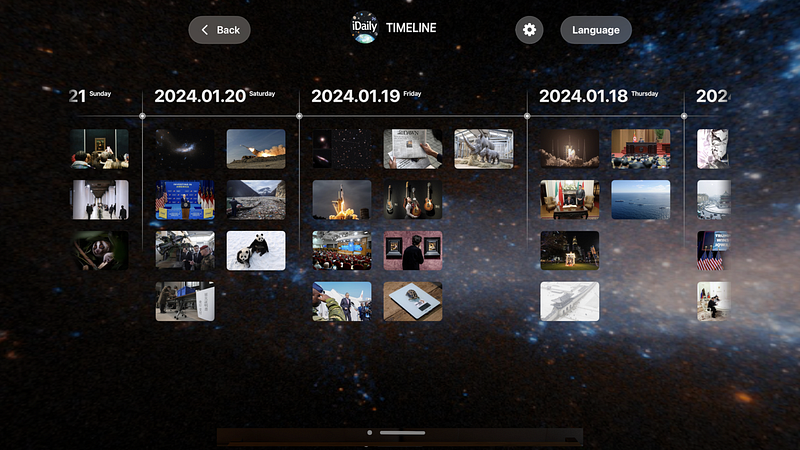Open the white corridor with people photo
800x450 pixels.
pyautogui.click(x=99, y=199)
